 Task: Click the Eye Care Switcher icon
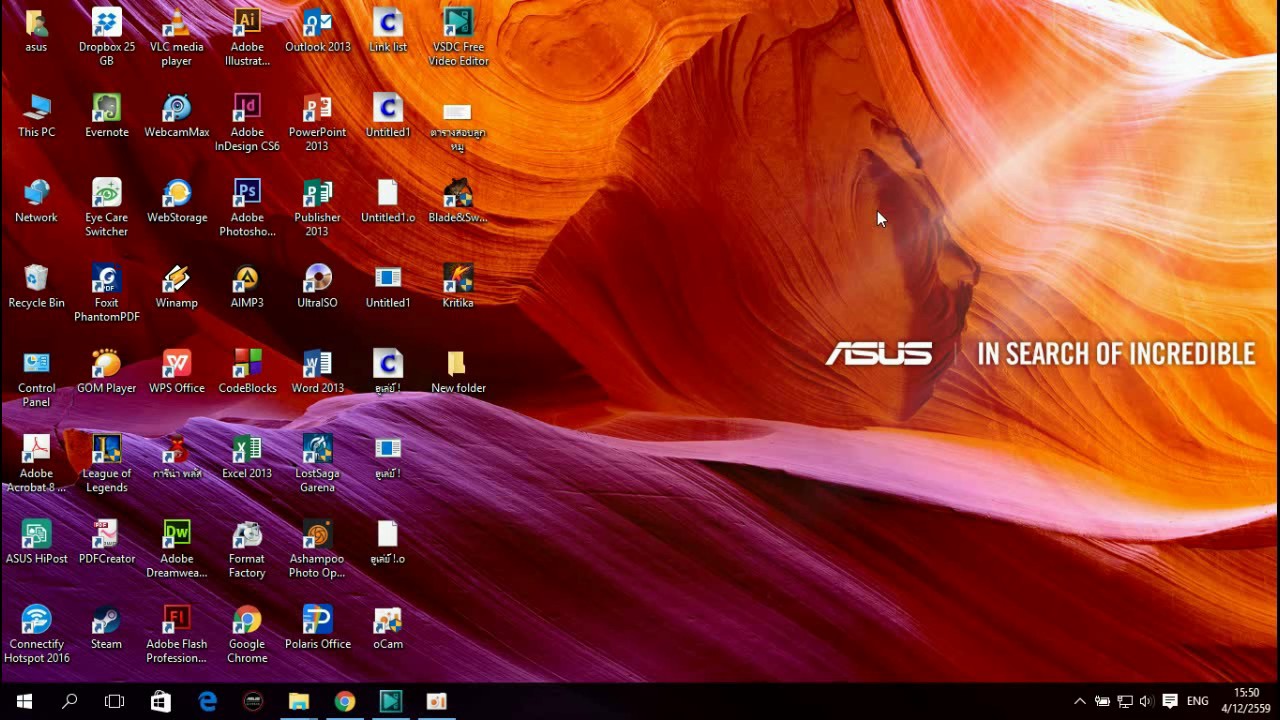point(107,207)
